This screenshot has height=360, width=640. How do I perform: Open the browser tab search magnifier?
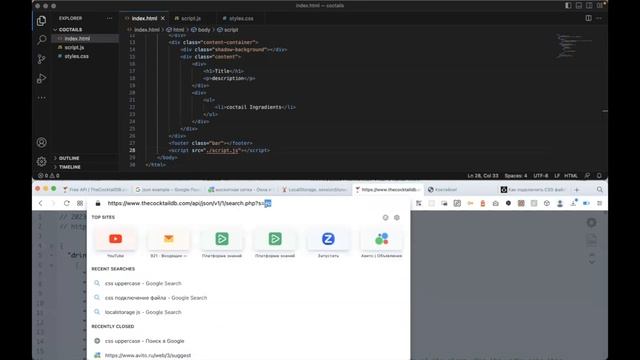tap(600, 189)
